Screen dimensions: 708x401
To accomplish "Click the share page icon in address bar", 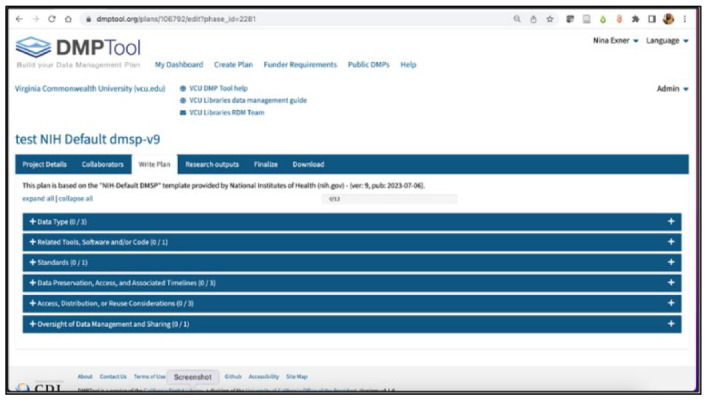I will (x=533, y=19).
